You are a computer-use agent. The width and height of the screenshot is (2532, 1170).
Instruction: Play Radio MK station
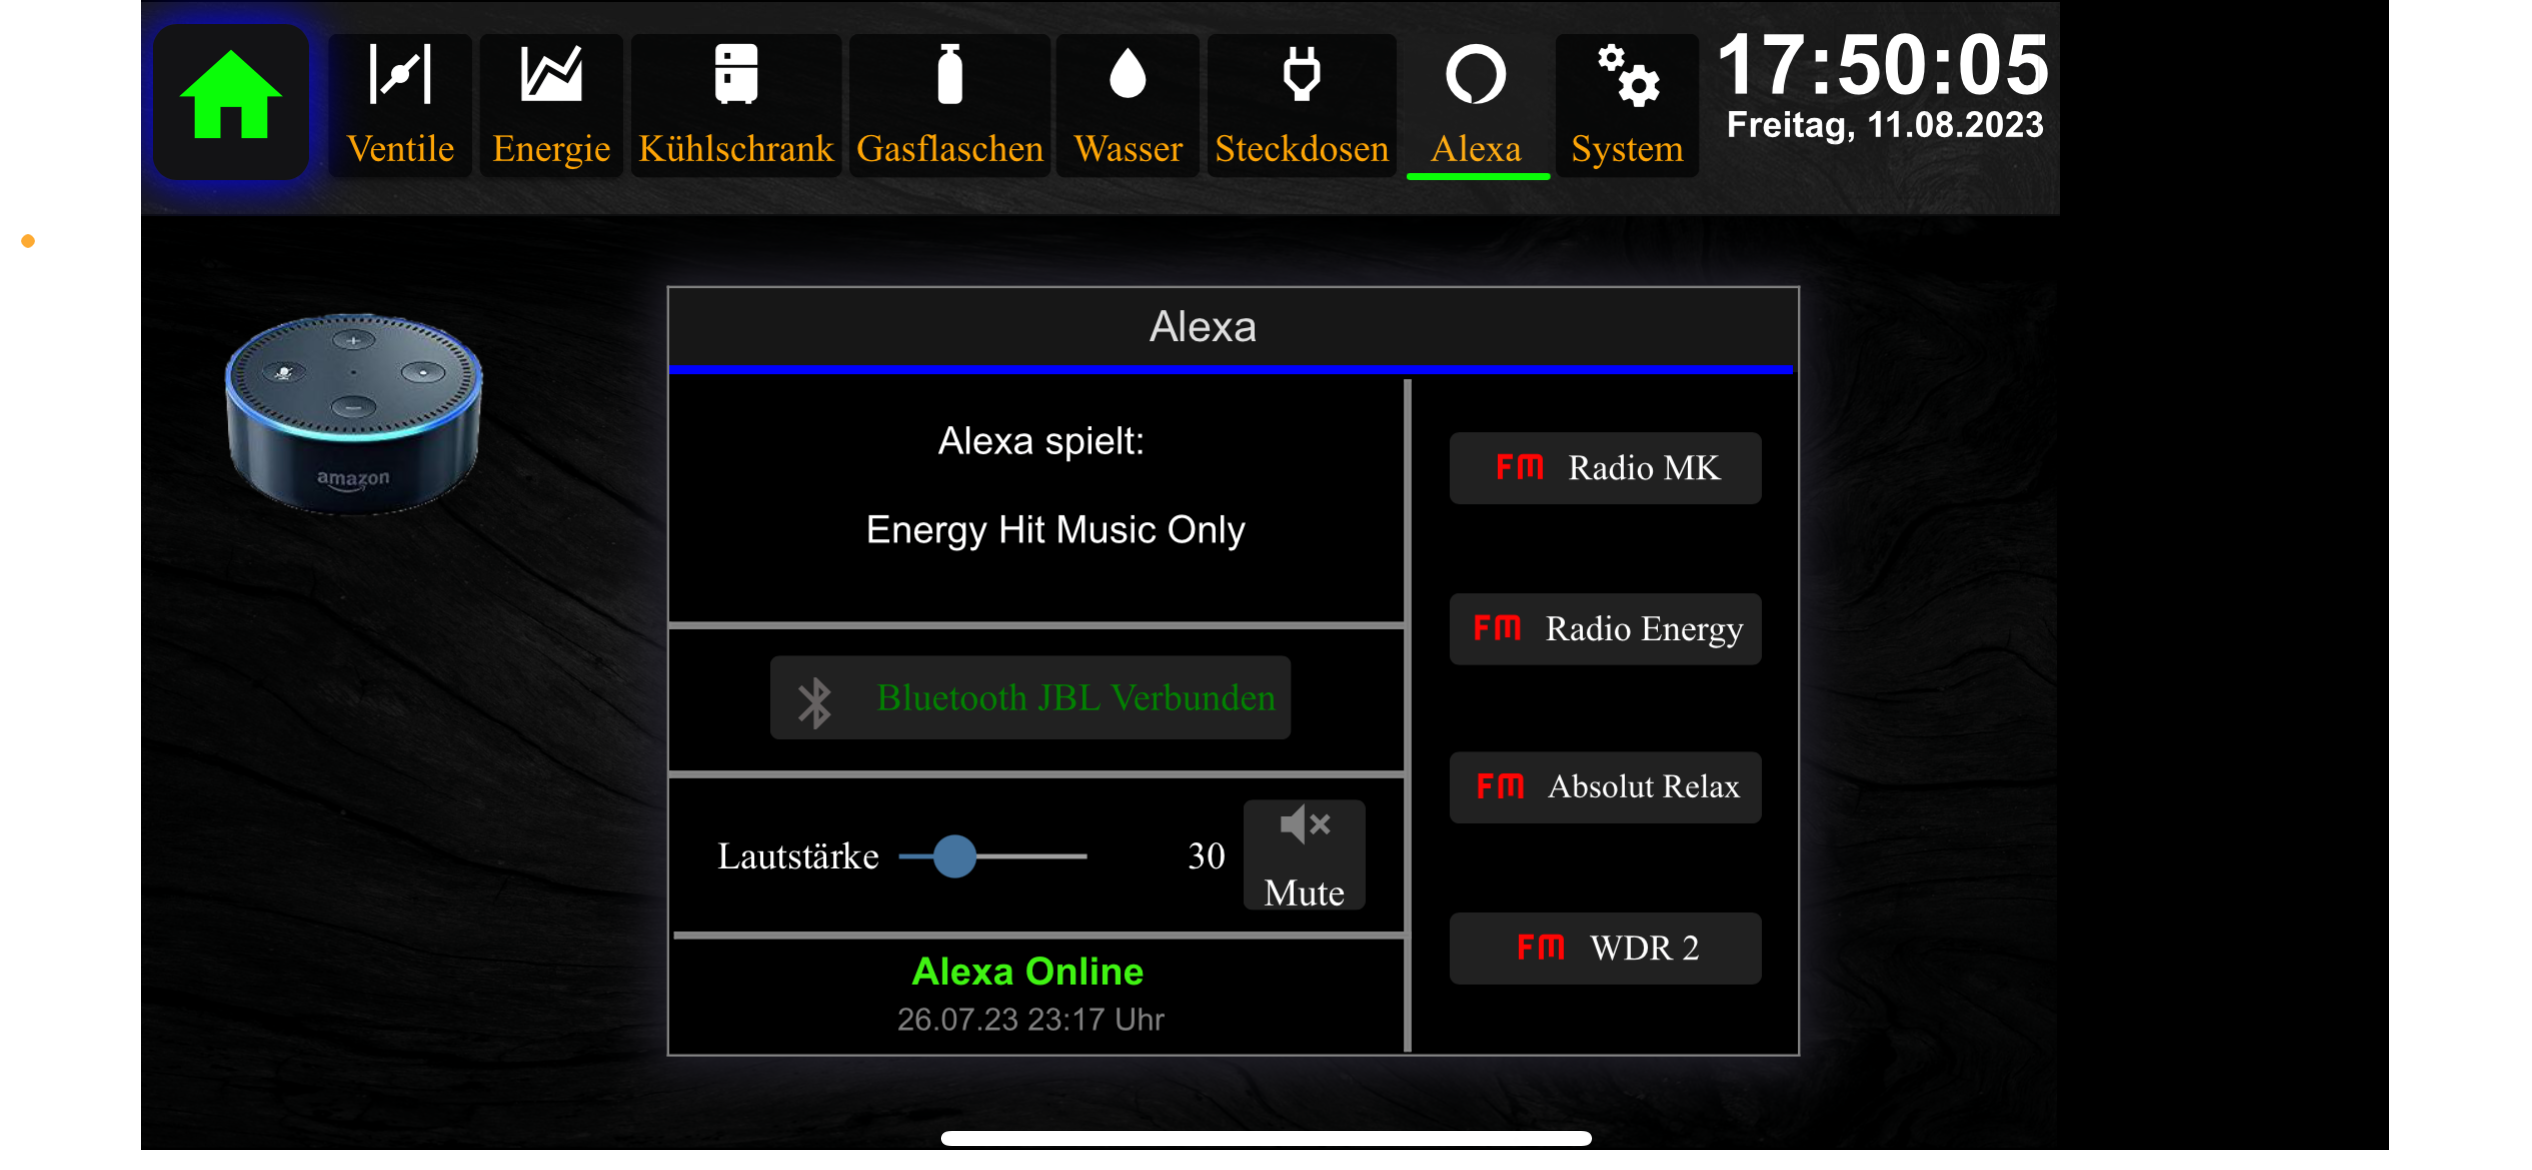point(1605,468)
